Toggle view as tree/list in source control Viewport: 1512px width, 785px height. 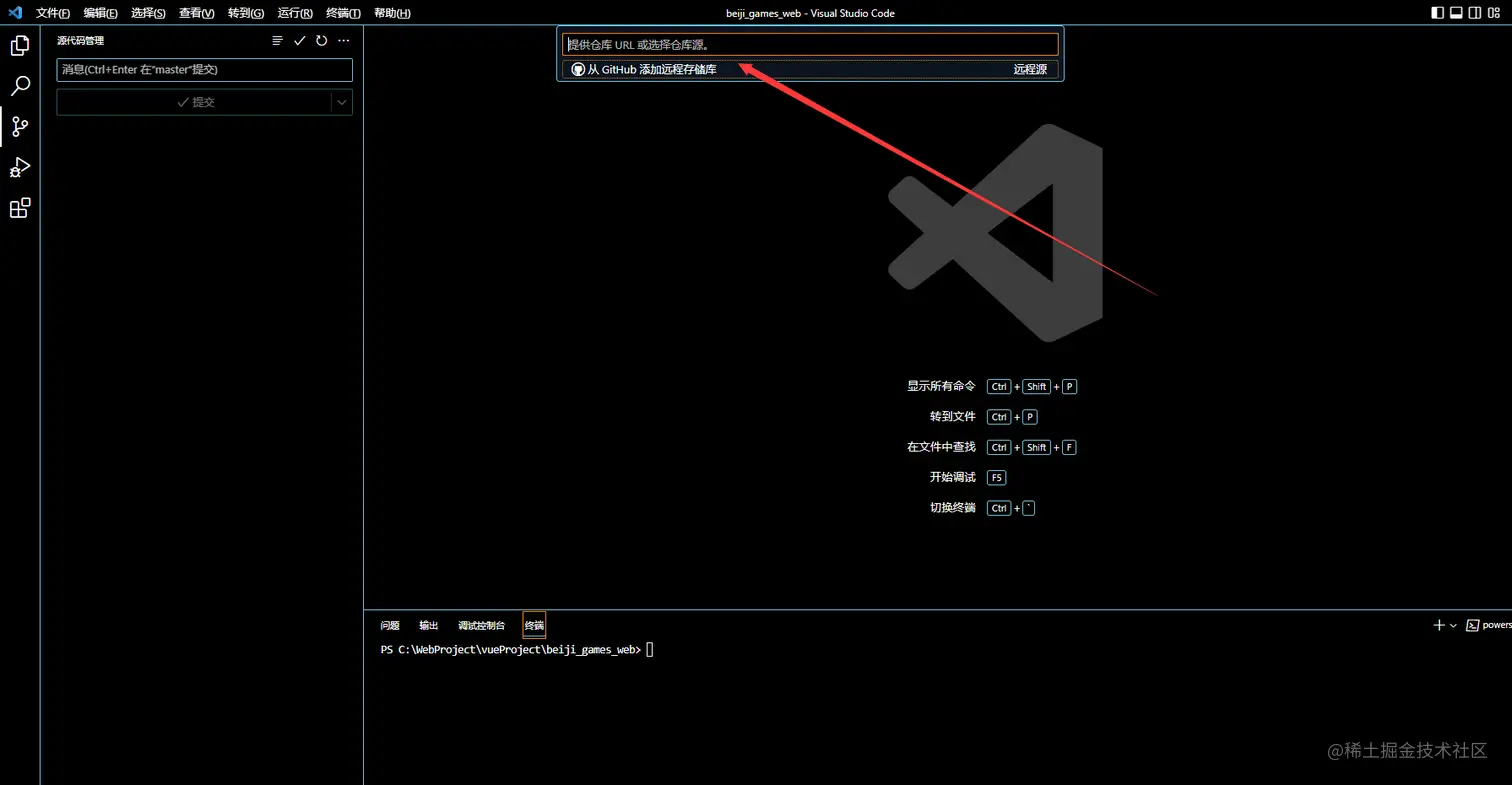[277, 41]
